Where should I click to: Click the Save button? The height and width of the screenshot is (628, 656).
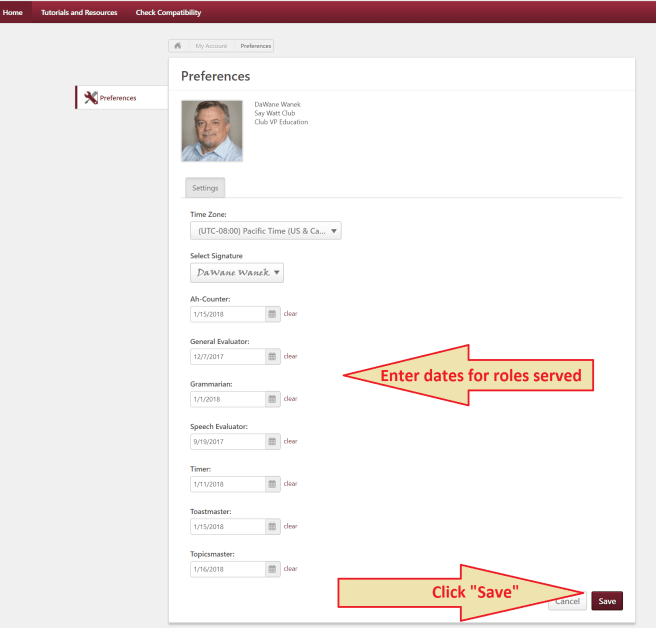607,601
